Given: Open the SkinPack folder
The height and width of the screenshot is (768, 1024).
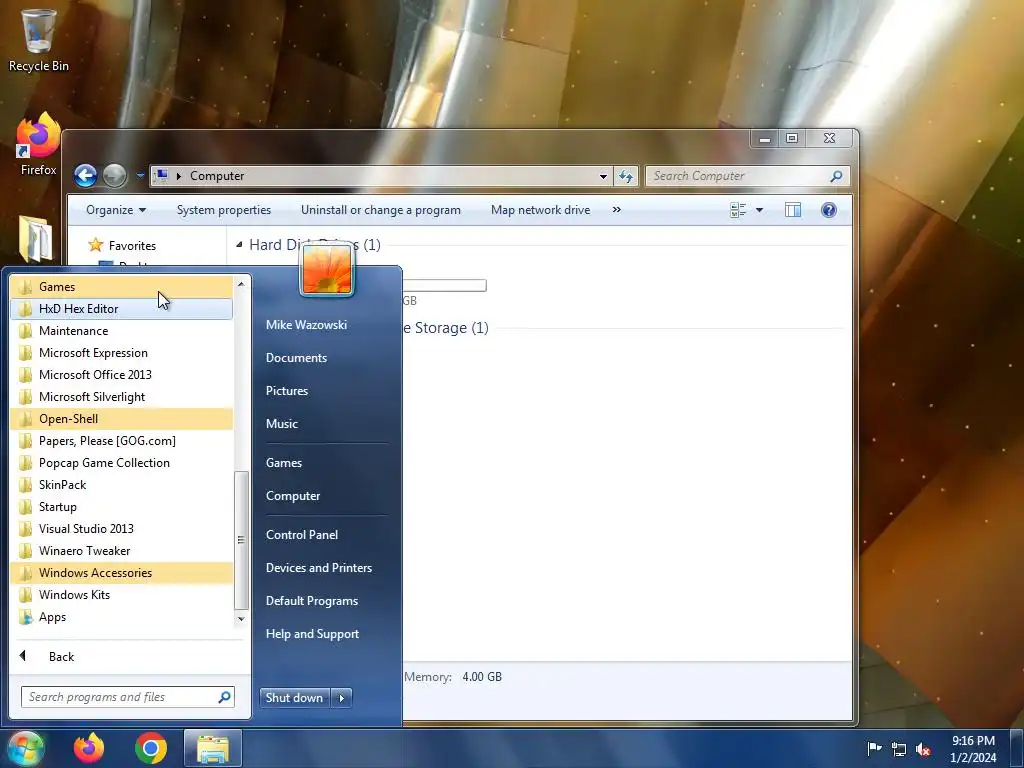Looking at the screenshot, I should pos(121,485).
